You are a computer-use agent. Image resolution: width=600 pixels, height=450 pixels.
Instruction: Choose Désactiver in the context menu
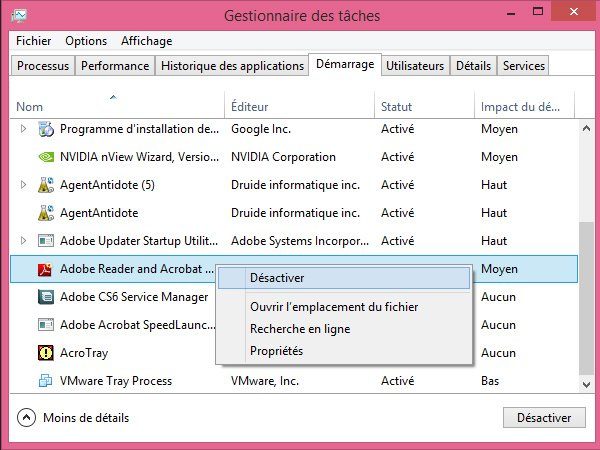point(344,278)
